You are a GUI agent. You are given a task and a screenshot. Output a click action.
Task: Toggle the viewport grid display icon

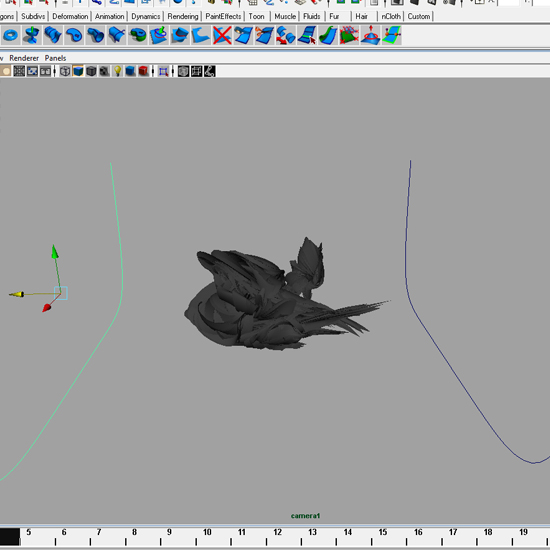point(19,71)
